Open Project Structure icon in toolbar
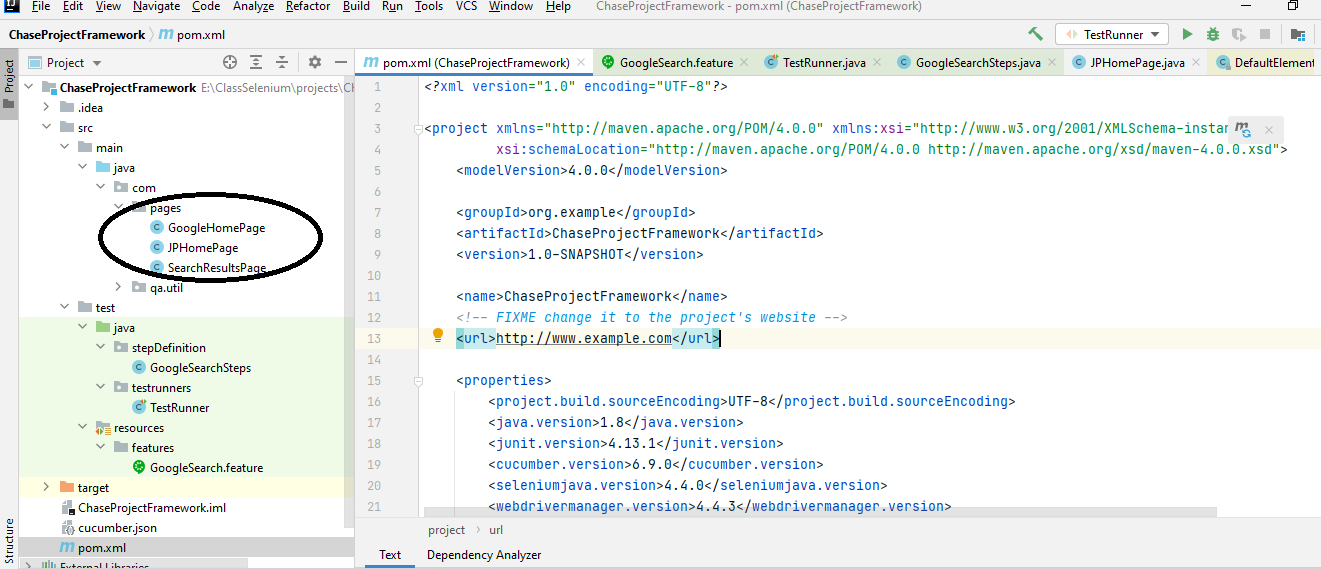This screenshot has width=1321, height=569. point(1298,34)
